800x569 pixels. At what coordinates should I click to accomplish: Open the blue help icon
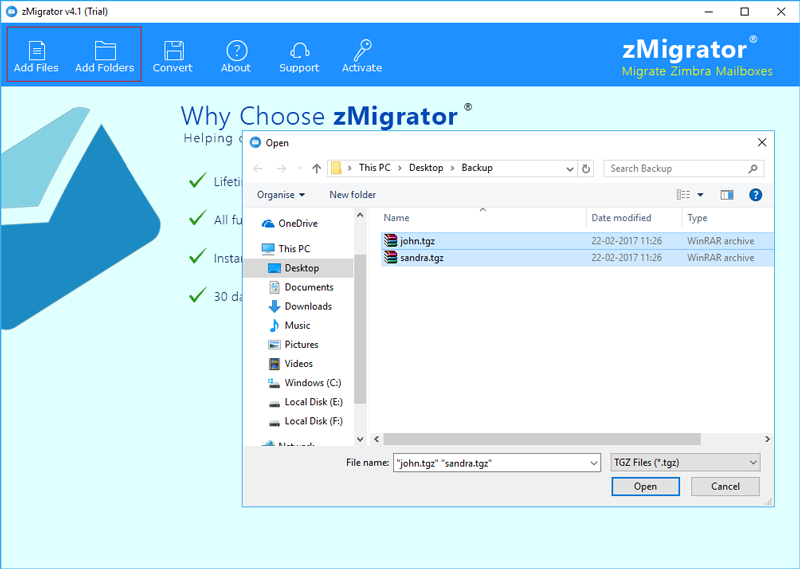click(756, 194)
